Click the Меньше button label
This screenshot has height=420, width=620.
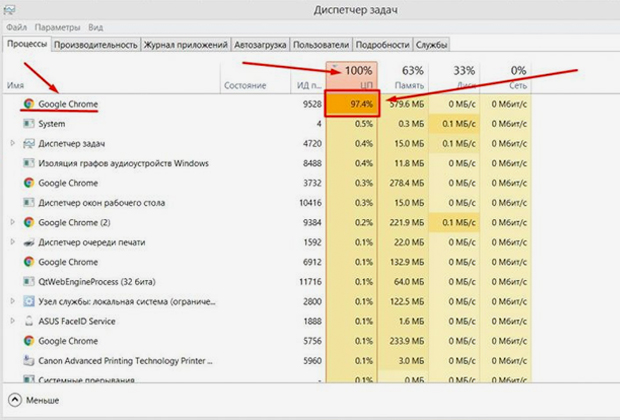[x=42, y=400]
